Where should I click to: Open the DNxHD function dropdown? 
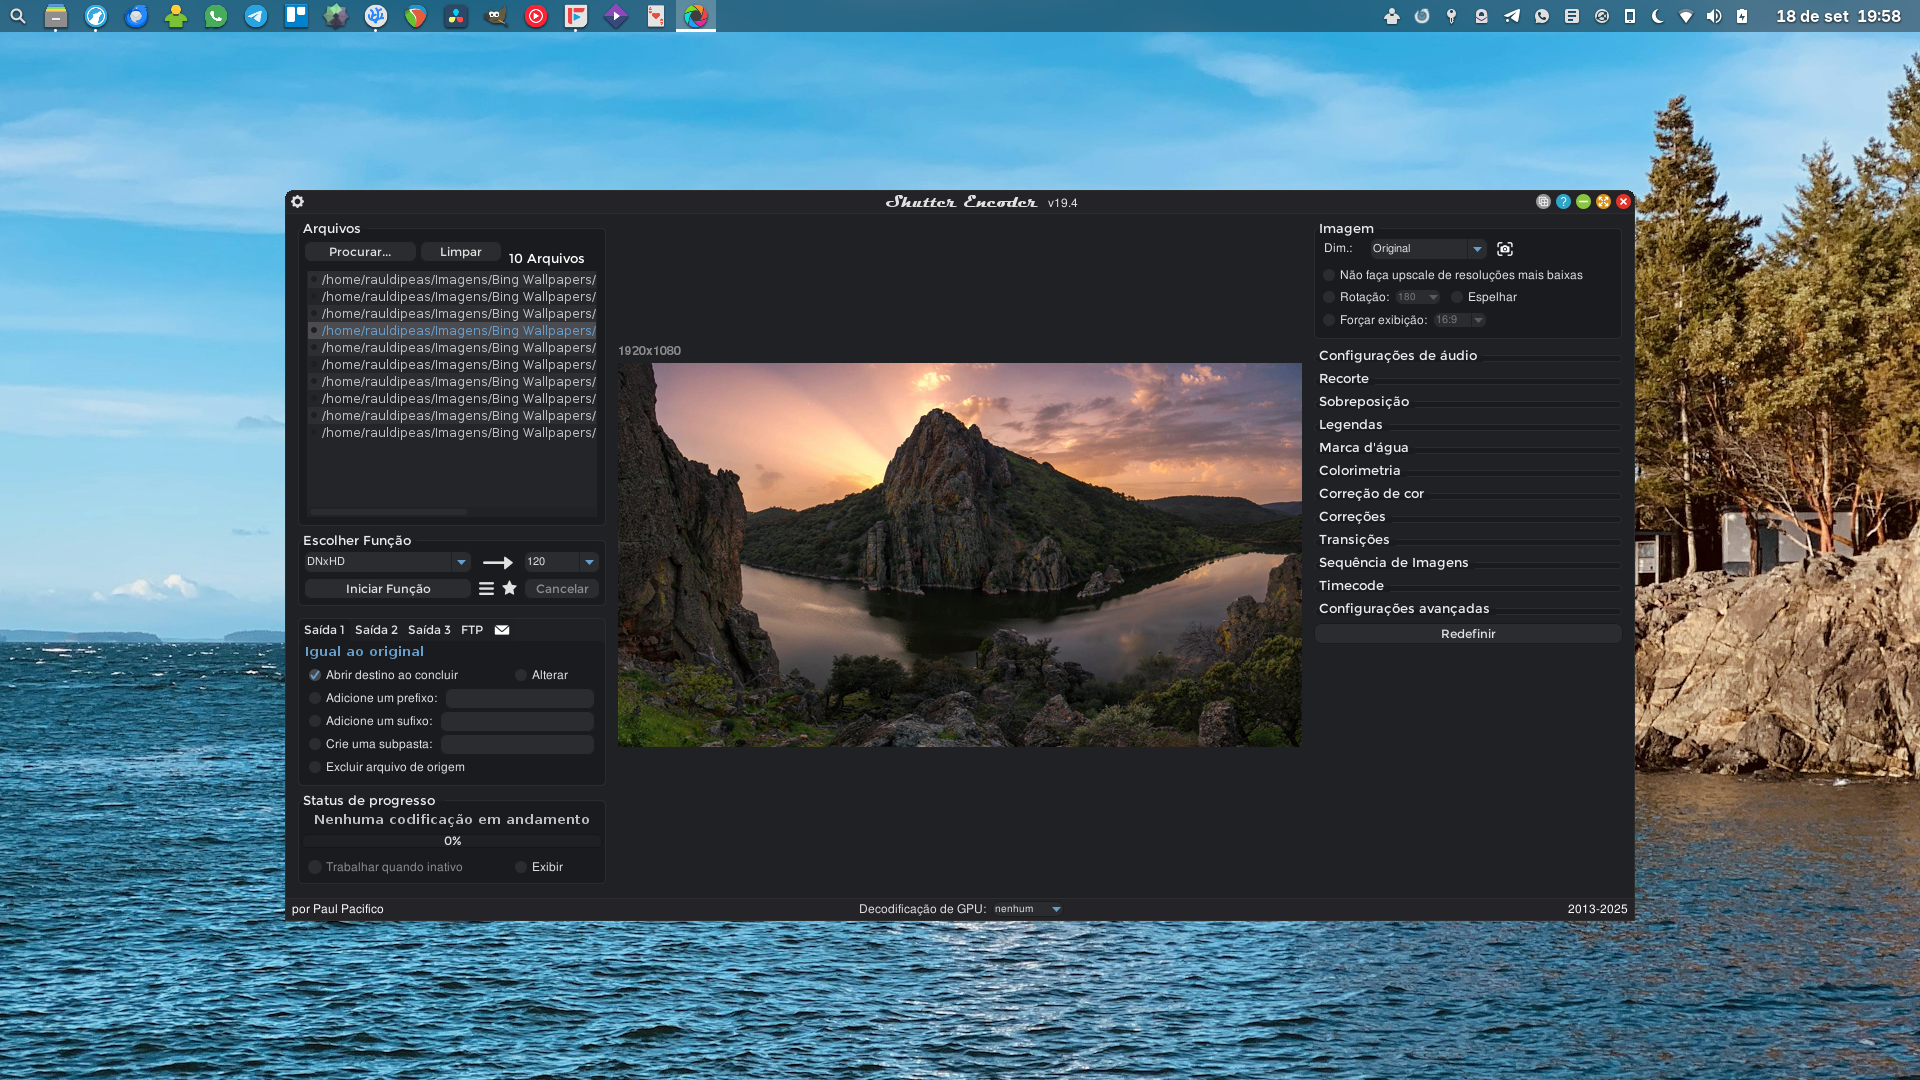[461, 562]
